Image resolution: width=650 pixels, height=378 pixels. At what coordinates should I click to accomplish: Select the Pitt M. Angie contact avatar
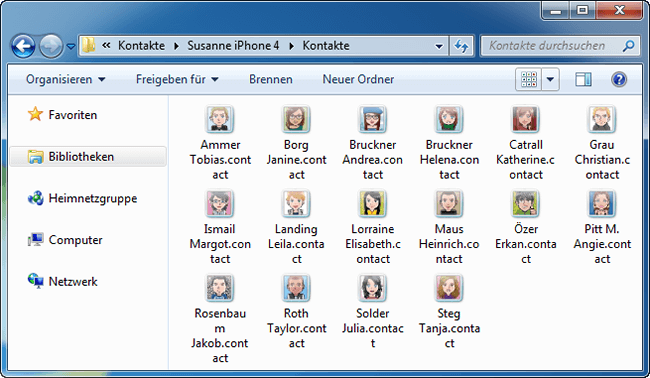(x=601, y=204)
